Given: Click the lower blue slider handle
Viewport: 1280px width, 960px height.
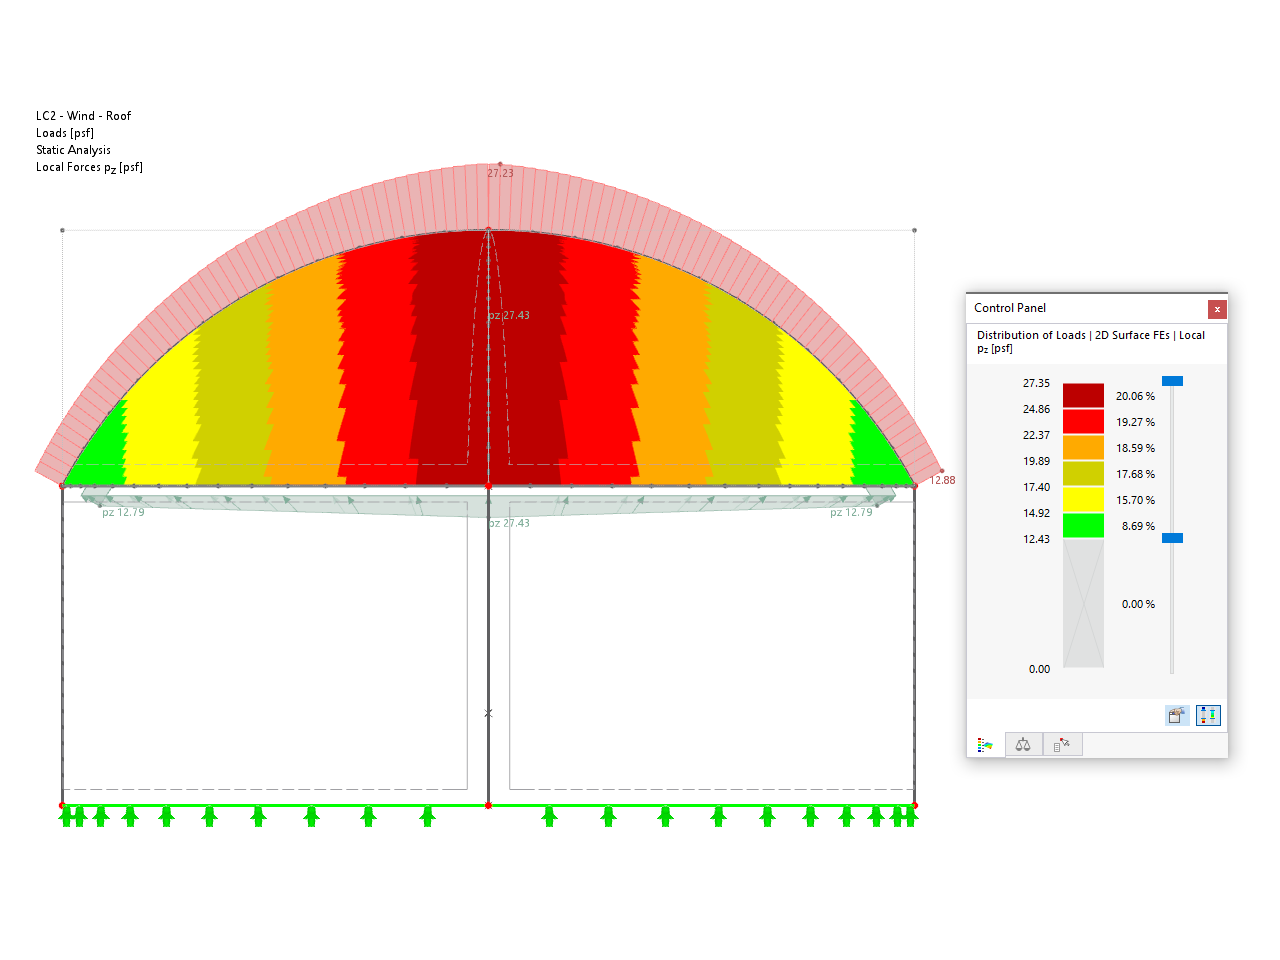Looking at the screenshot, I should 1172,537.
